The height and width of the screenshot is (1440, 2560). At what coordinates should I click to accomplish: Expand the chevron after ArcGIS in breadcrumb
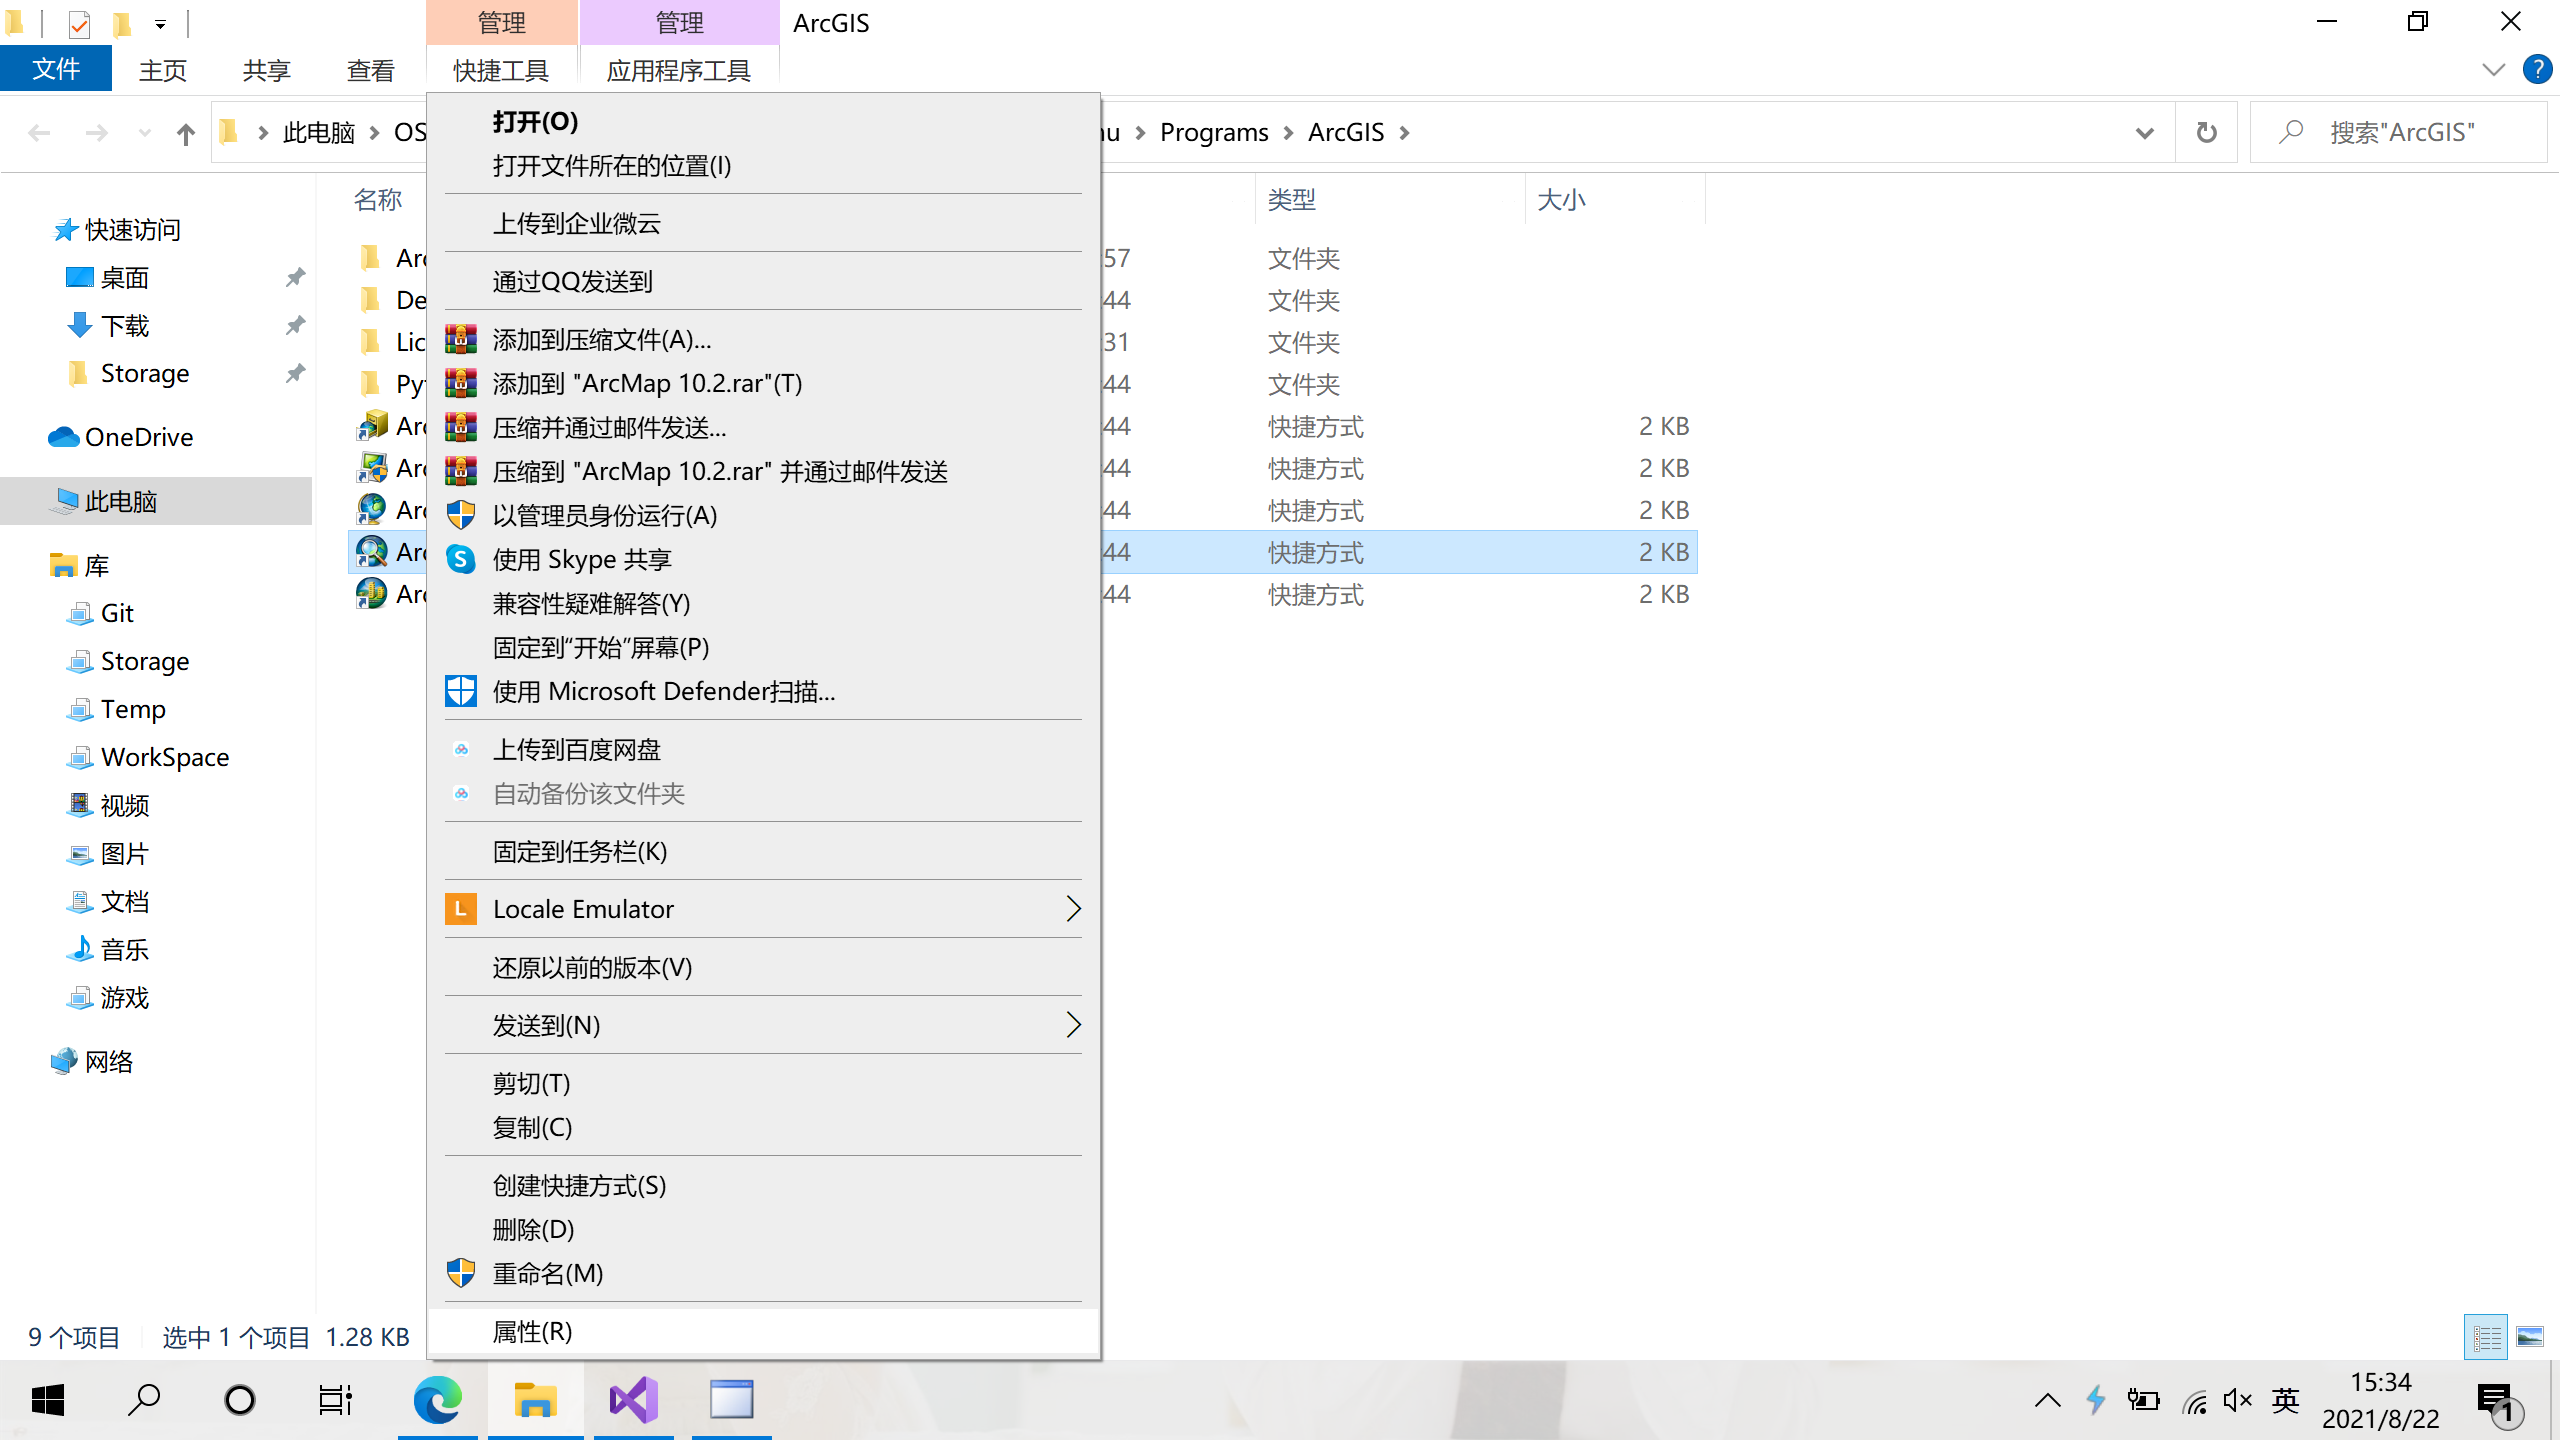coord(1404,133)
